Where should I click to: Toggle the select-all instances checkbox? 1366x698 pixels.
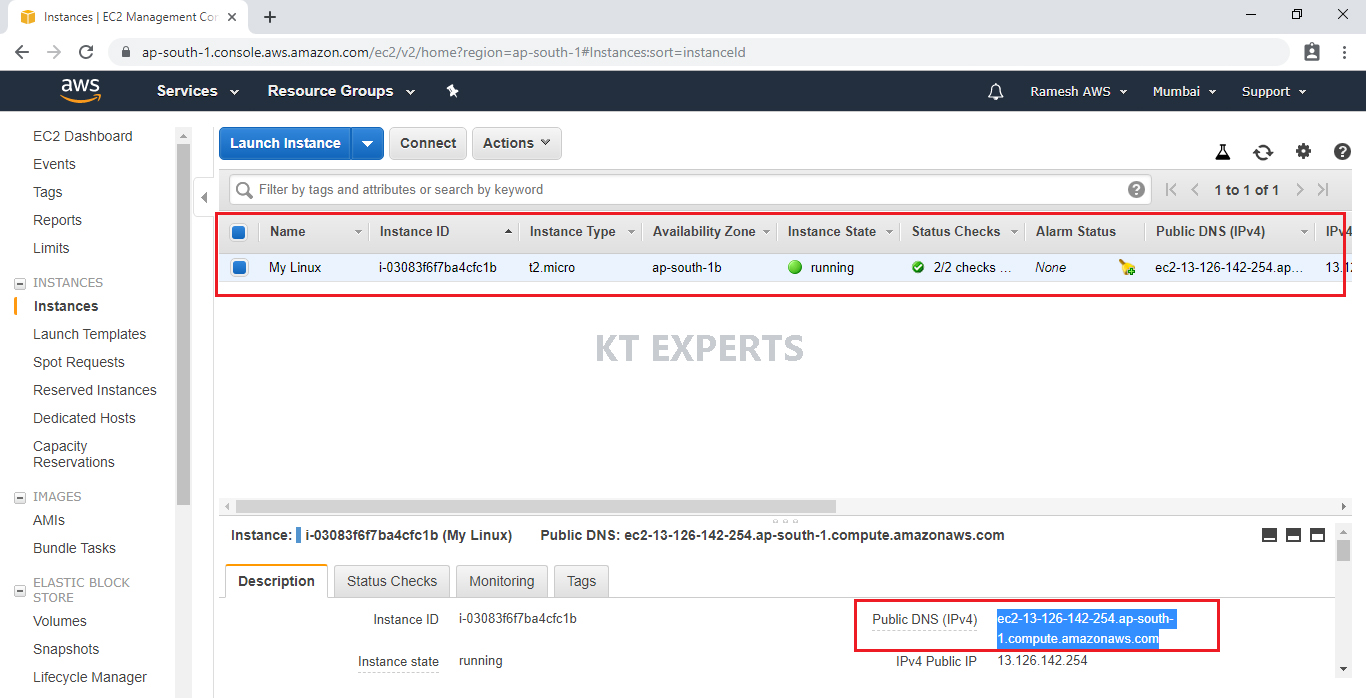click(x=239, y=232)
